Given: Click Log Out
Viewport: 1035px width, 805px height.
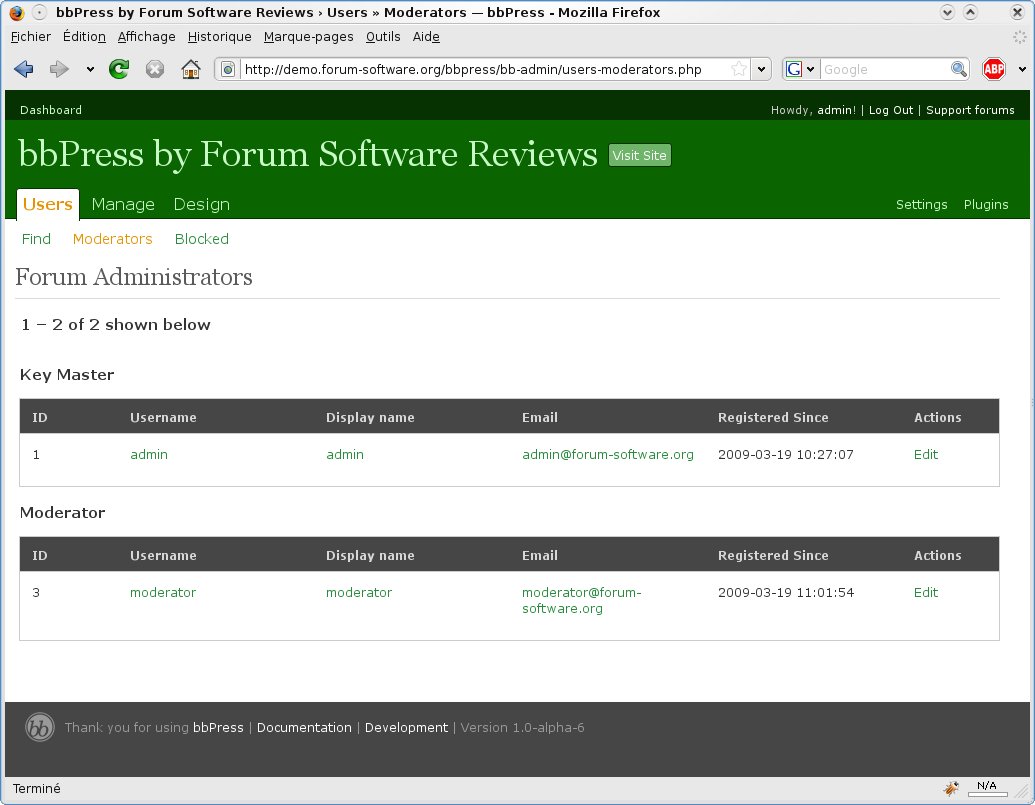Looking at the screenshot, I should (890, 110).
